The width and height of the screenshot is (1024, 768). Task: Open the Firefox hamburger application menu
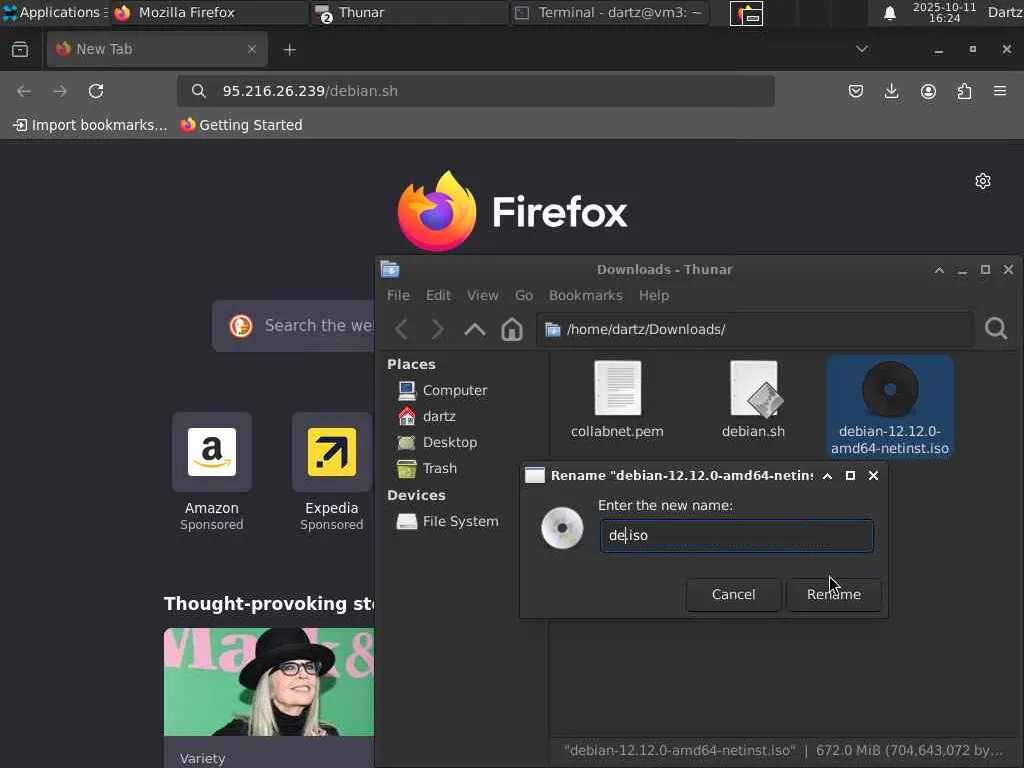click(x=1000, y=91)
